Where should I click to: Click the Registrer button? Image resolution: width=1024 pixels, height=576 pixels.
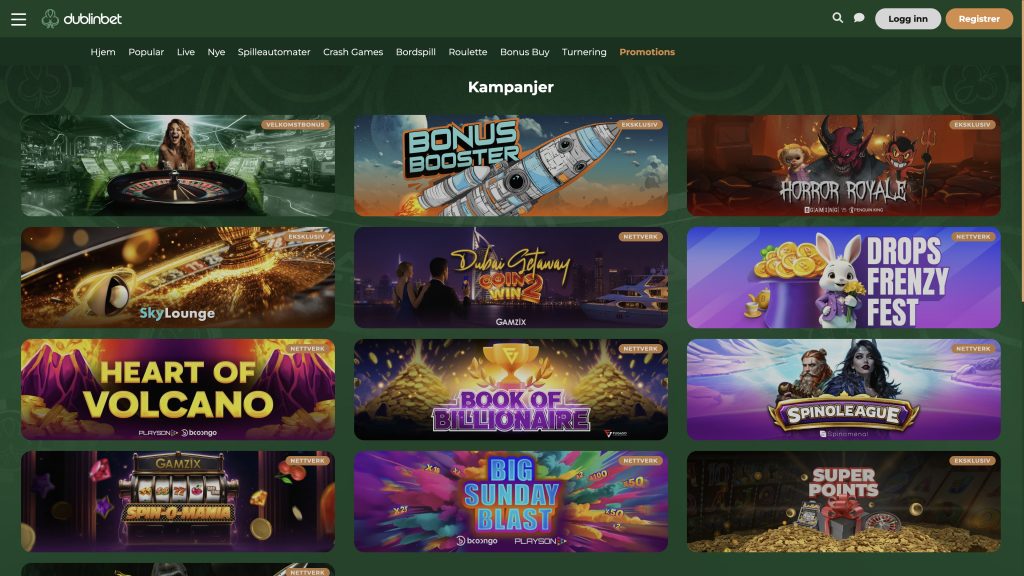pyautogui.click(x=979, y=19)
